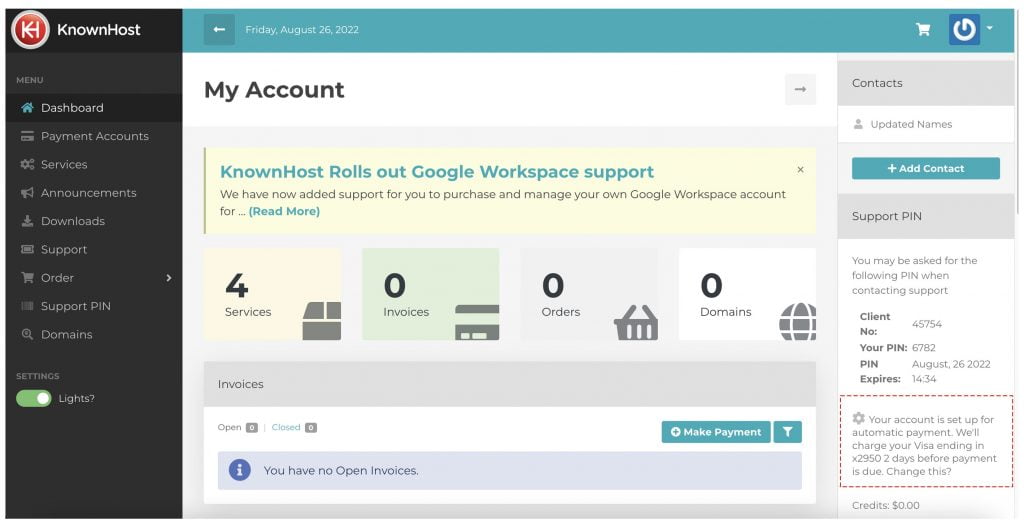Viewport: 1024px width, 531px height.
Task: Click the automatic payment gear icon
Action: point(859,418)
